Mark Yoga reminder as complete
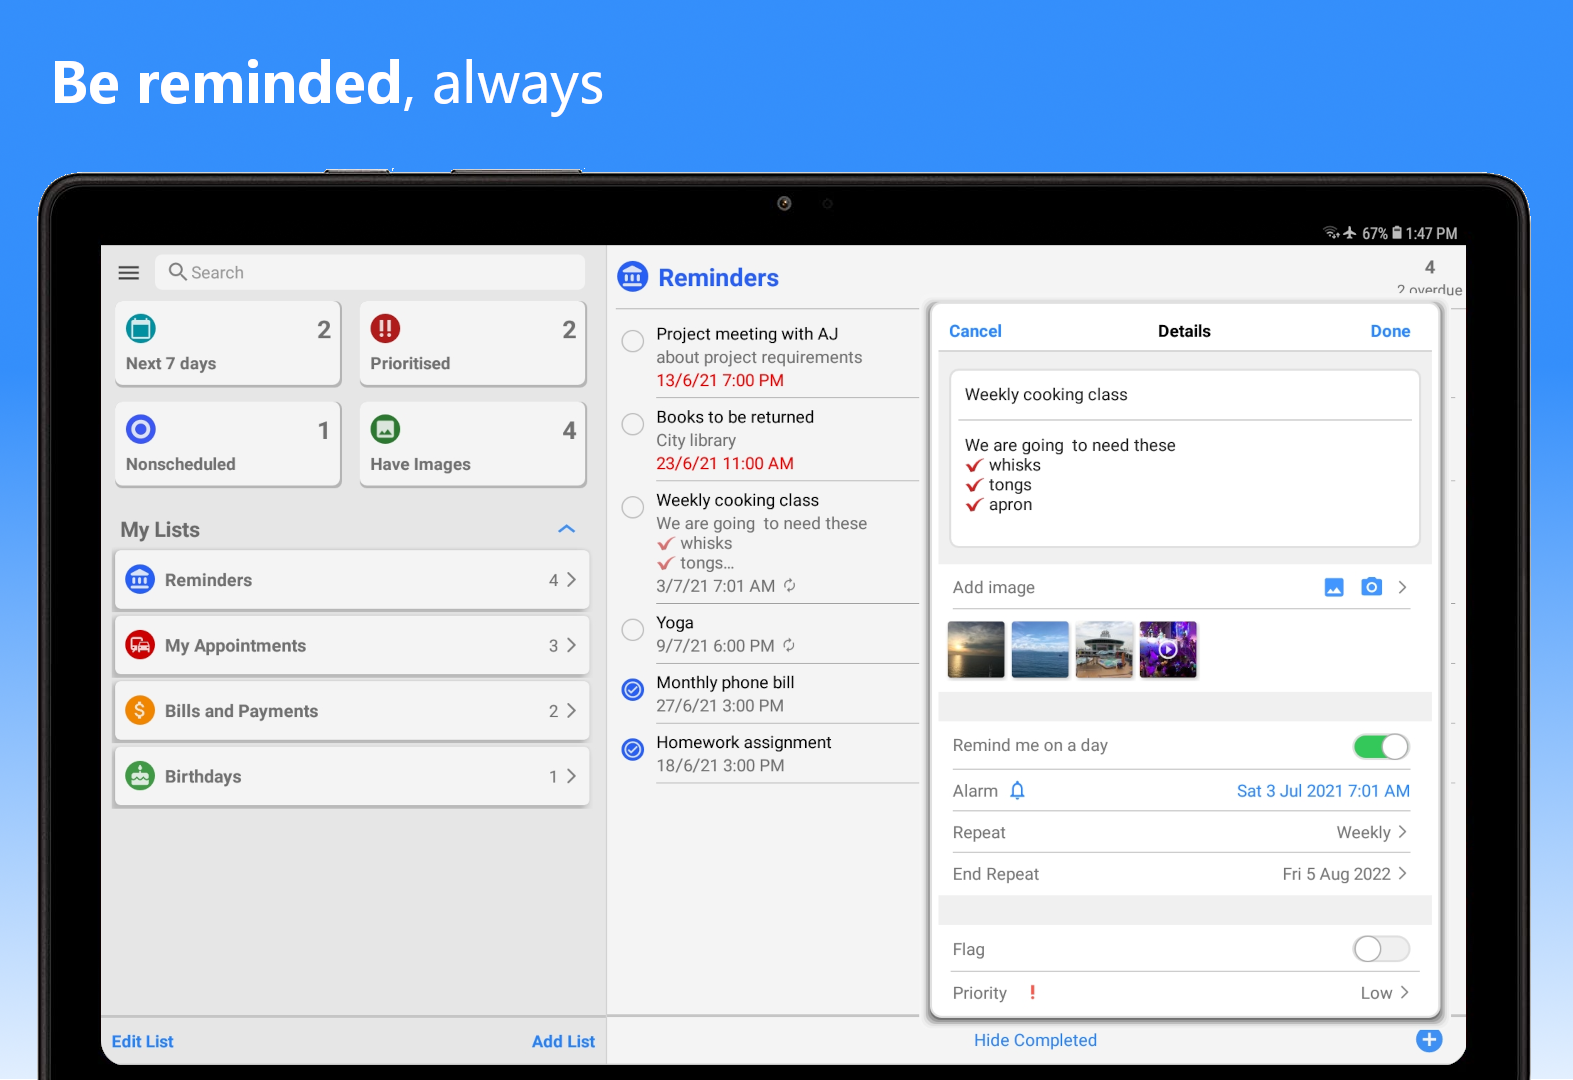 click(633, 630)
